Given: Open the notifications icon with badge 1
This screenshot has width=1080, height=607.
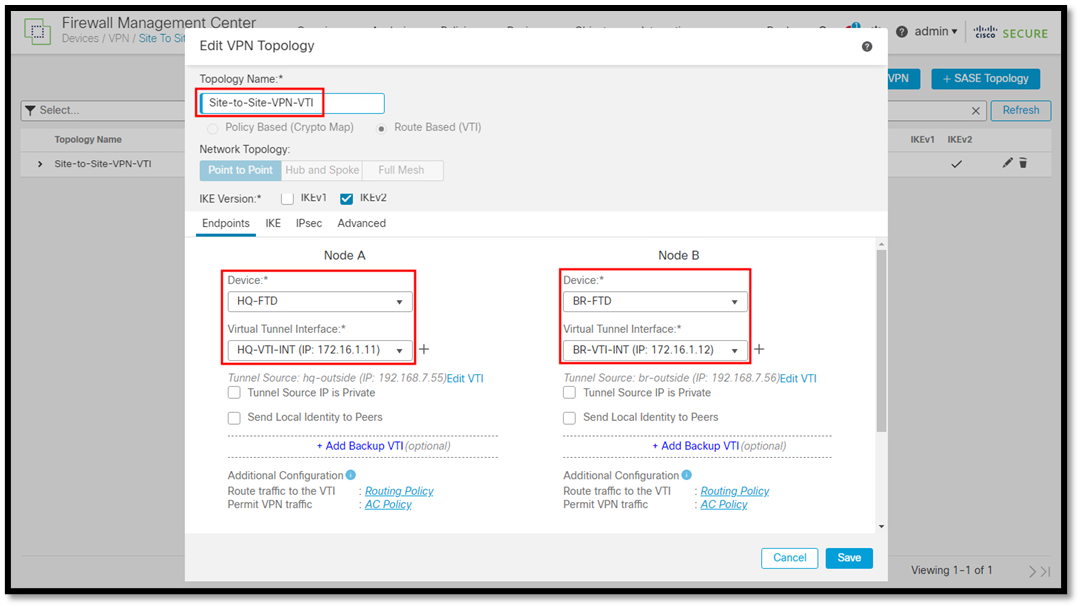Looking at the screenshot, I should 851,29.
